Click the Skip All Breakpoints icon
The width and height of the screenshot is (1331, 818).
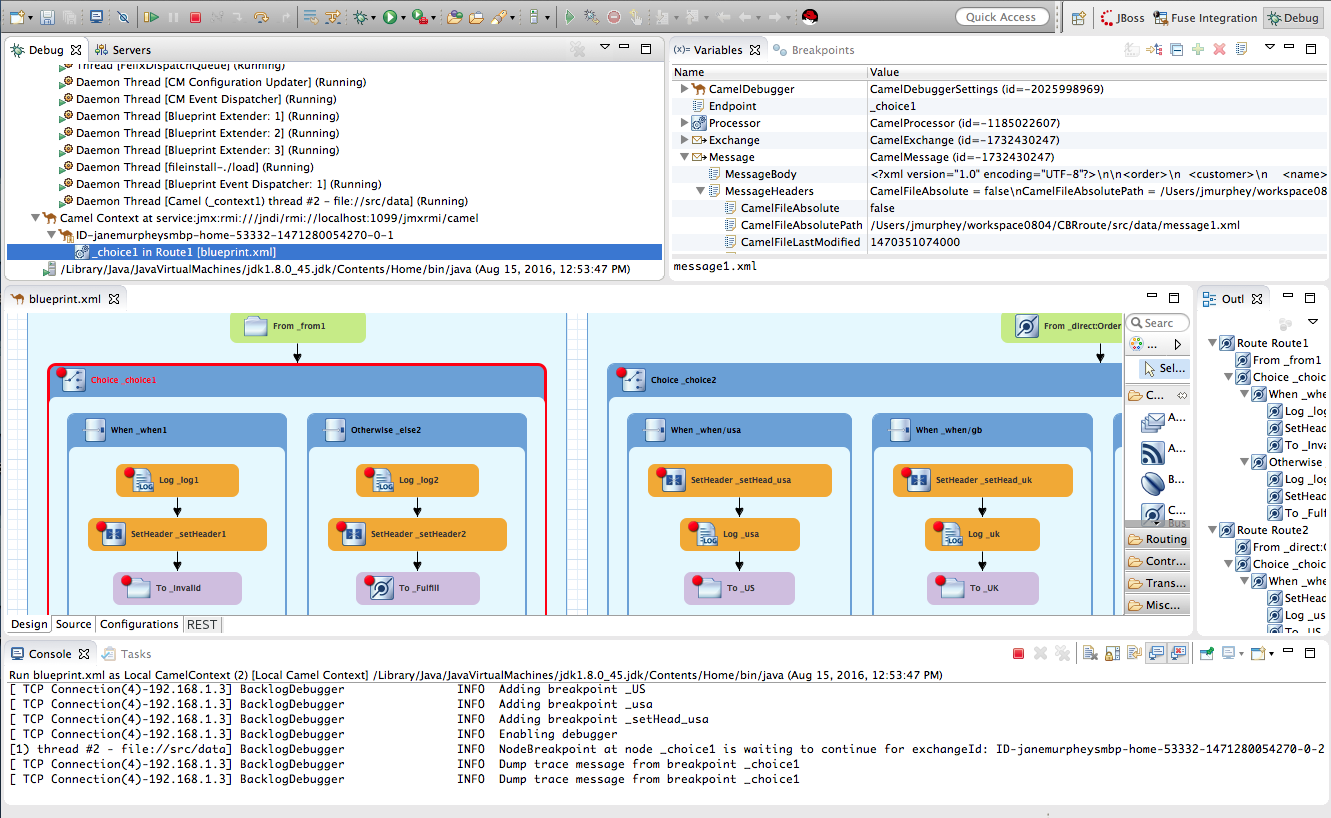(123, 17)
